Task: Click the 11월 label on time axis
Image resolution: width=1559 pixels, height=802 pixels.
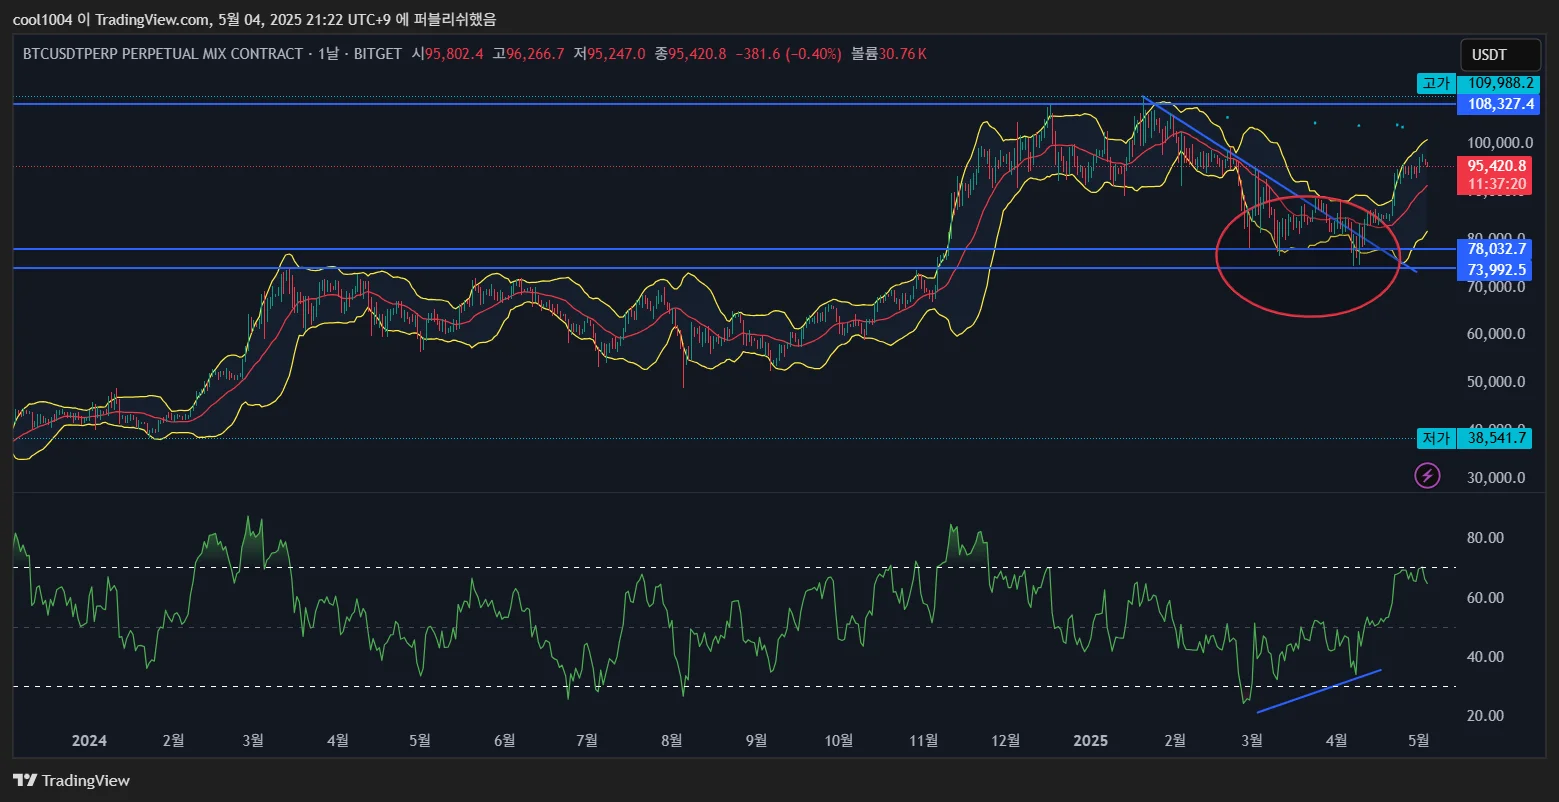Action: [924, 741]
